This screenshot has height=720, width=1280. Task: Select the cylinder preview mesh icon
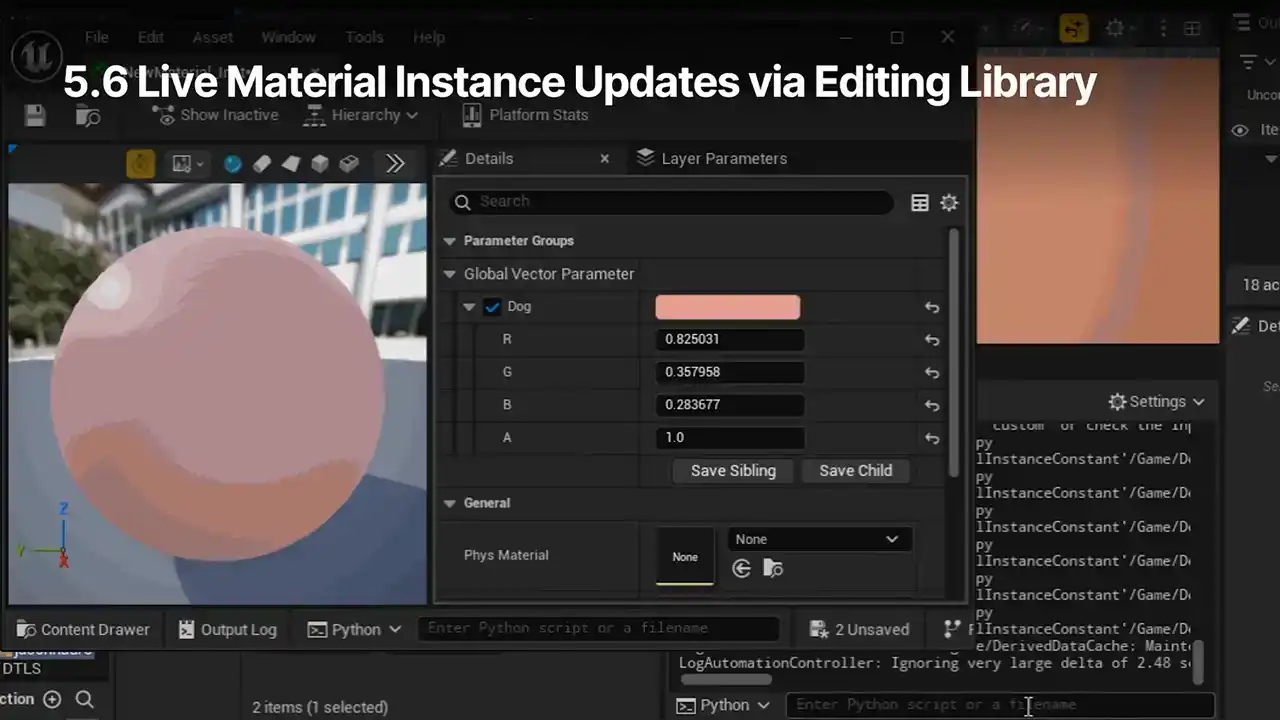point(262,164)
